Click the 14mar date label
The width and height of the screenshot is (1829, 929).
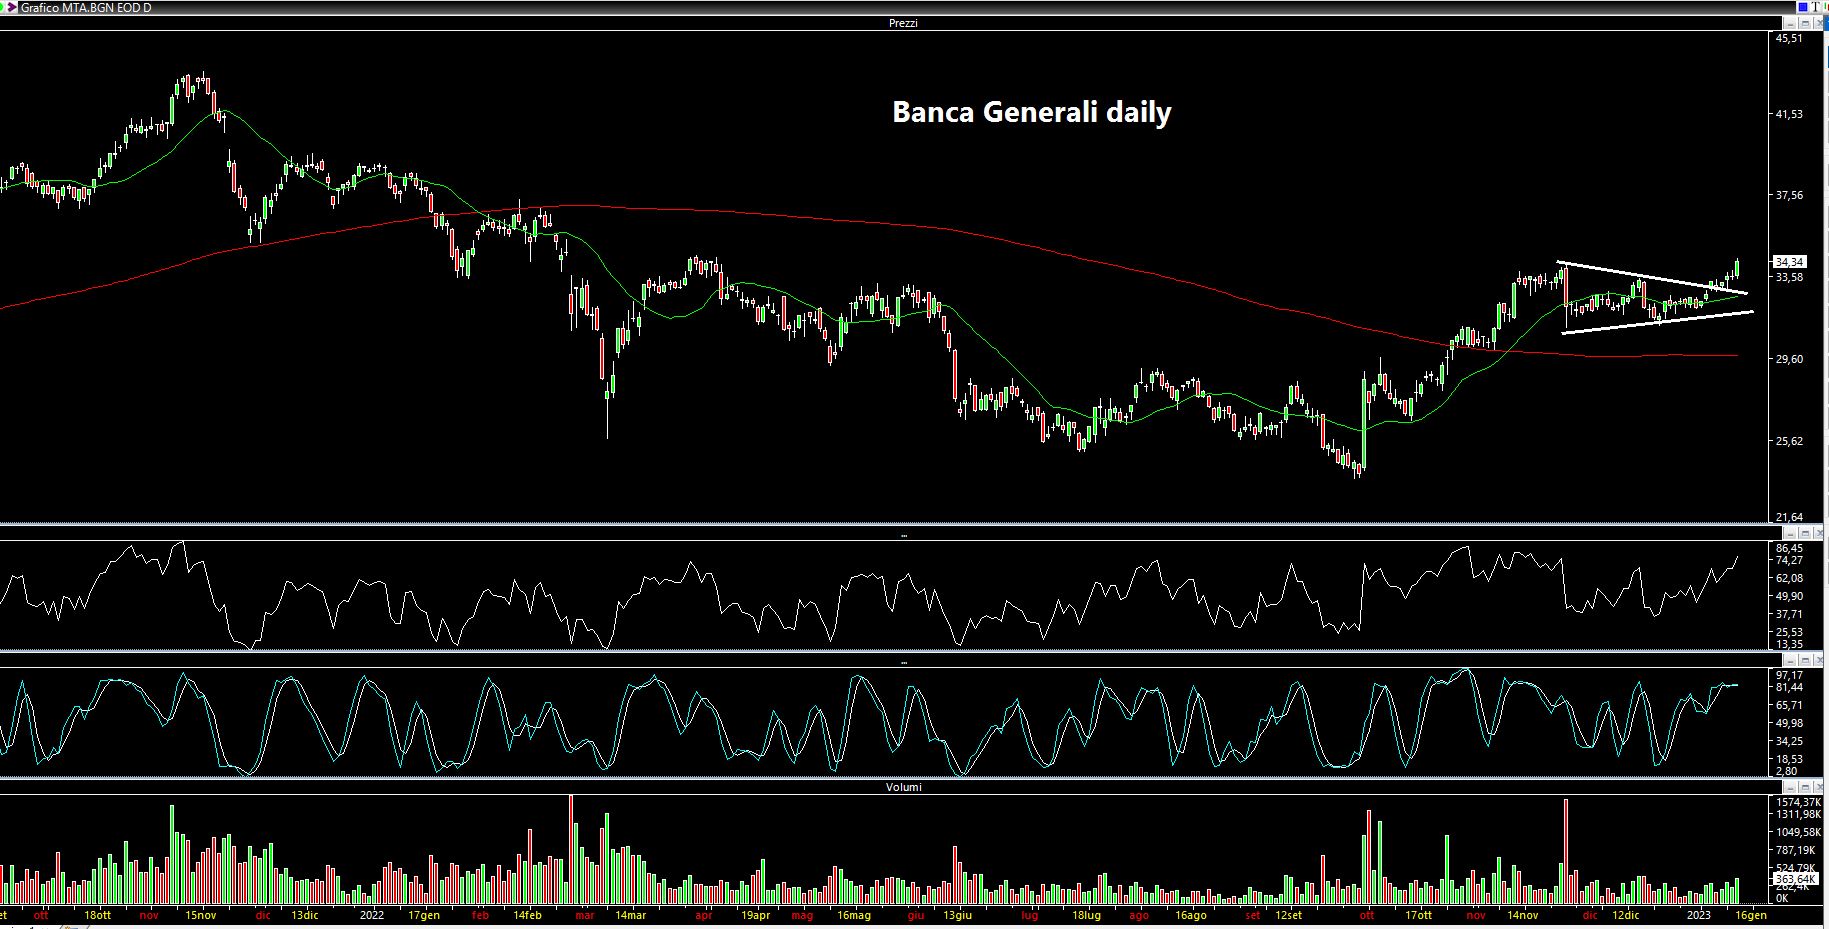[x=630, y=915]
